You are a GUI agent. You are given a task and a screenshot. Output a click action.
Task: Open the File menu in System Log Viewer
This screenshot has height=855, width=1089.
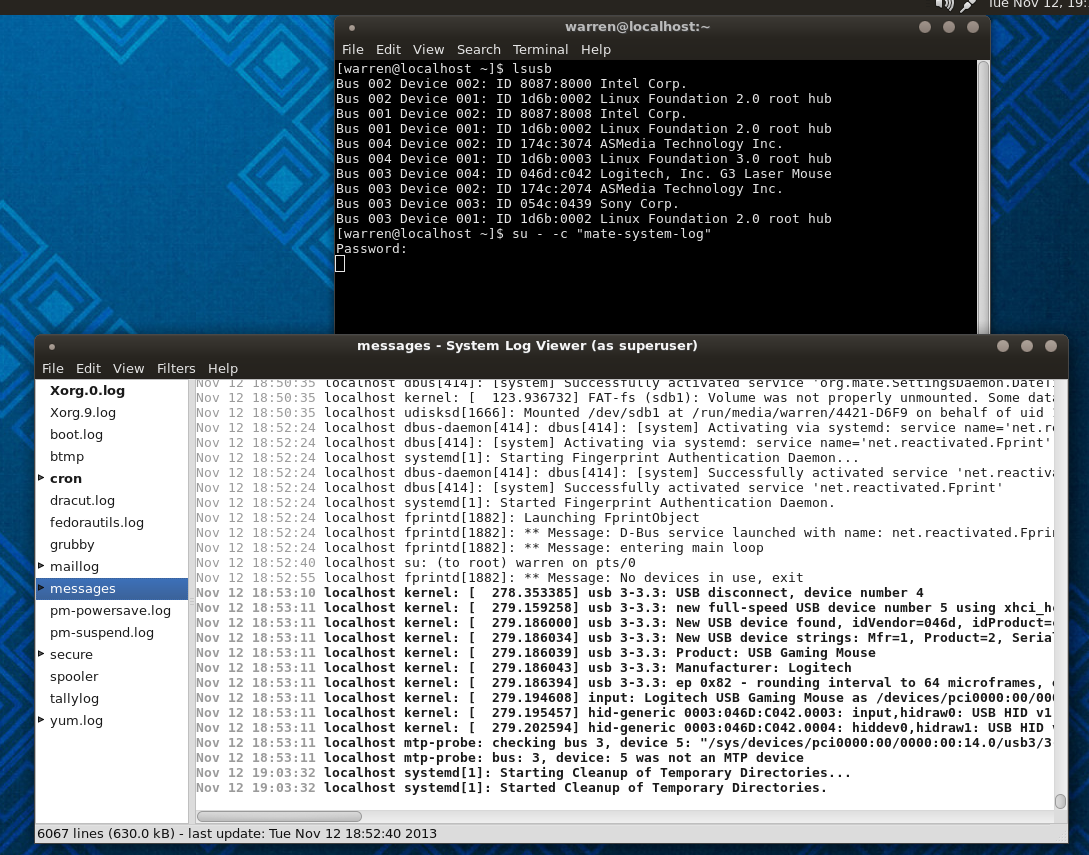[53, 368]
